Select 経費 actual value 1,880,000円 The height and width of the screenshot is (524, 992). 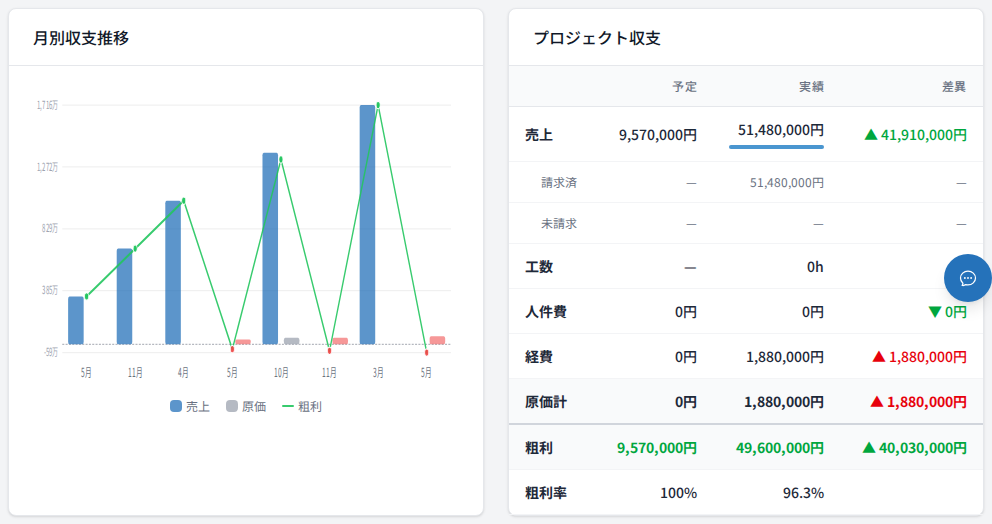(x=785, y=357)
